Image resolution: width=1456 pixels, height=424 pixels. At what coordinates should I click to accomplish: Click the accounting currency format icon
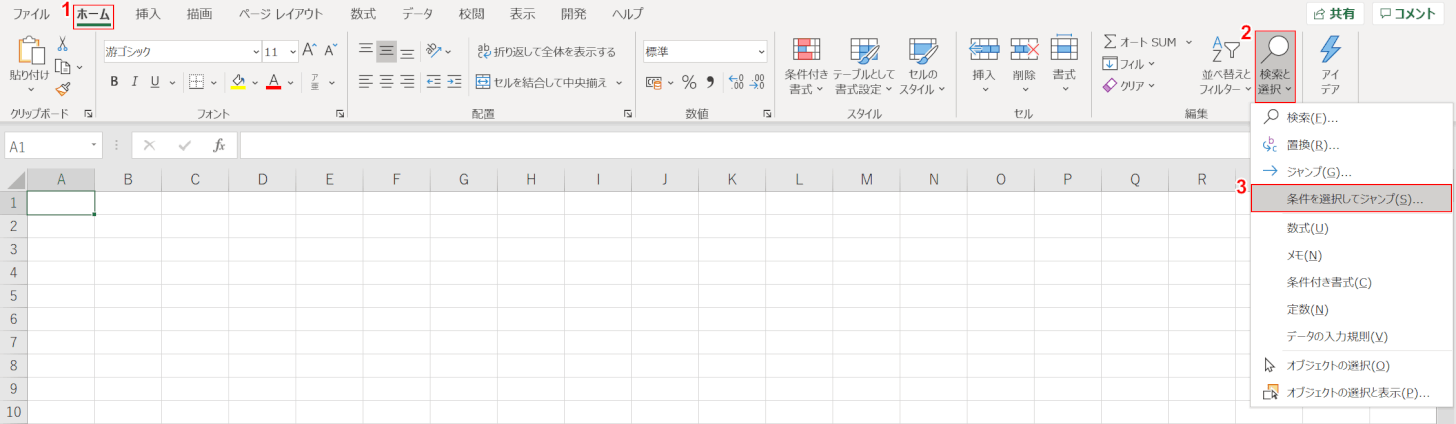pyautogui.click(x=654, y=82)
